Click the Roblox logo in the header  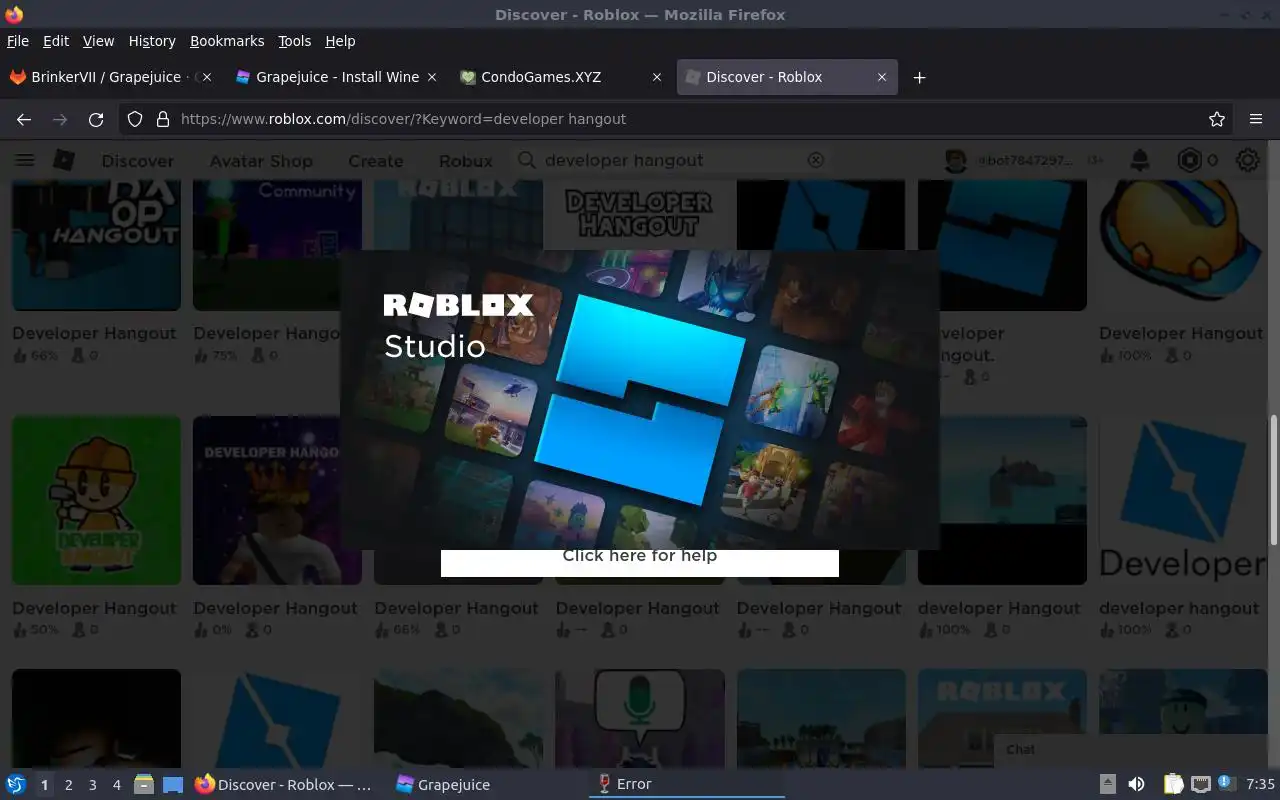click(64, 160)
